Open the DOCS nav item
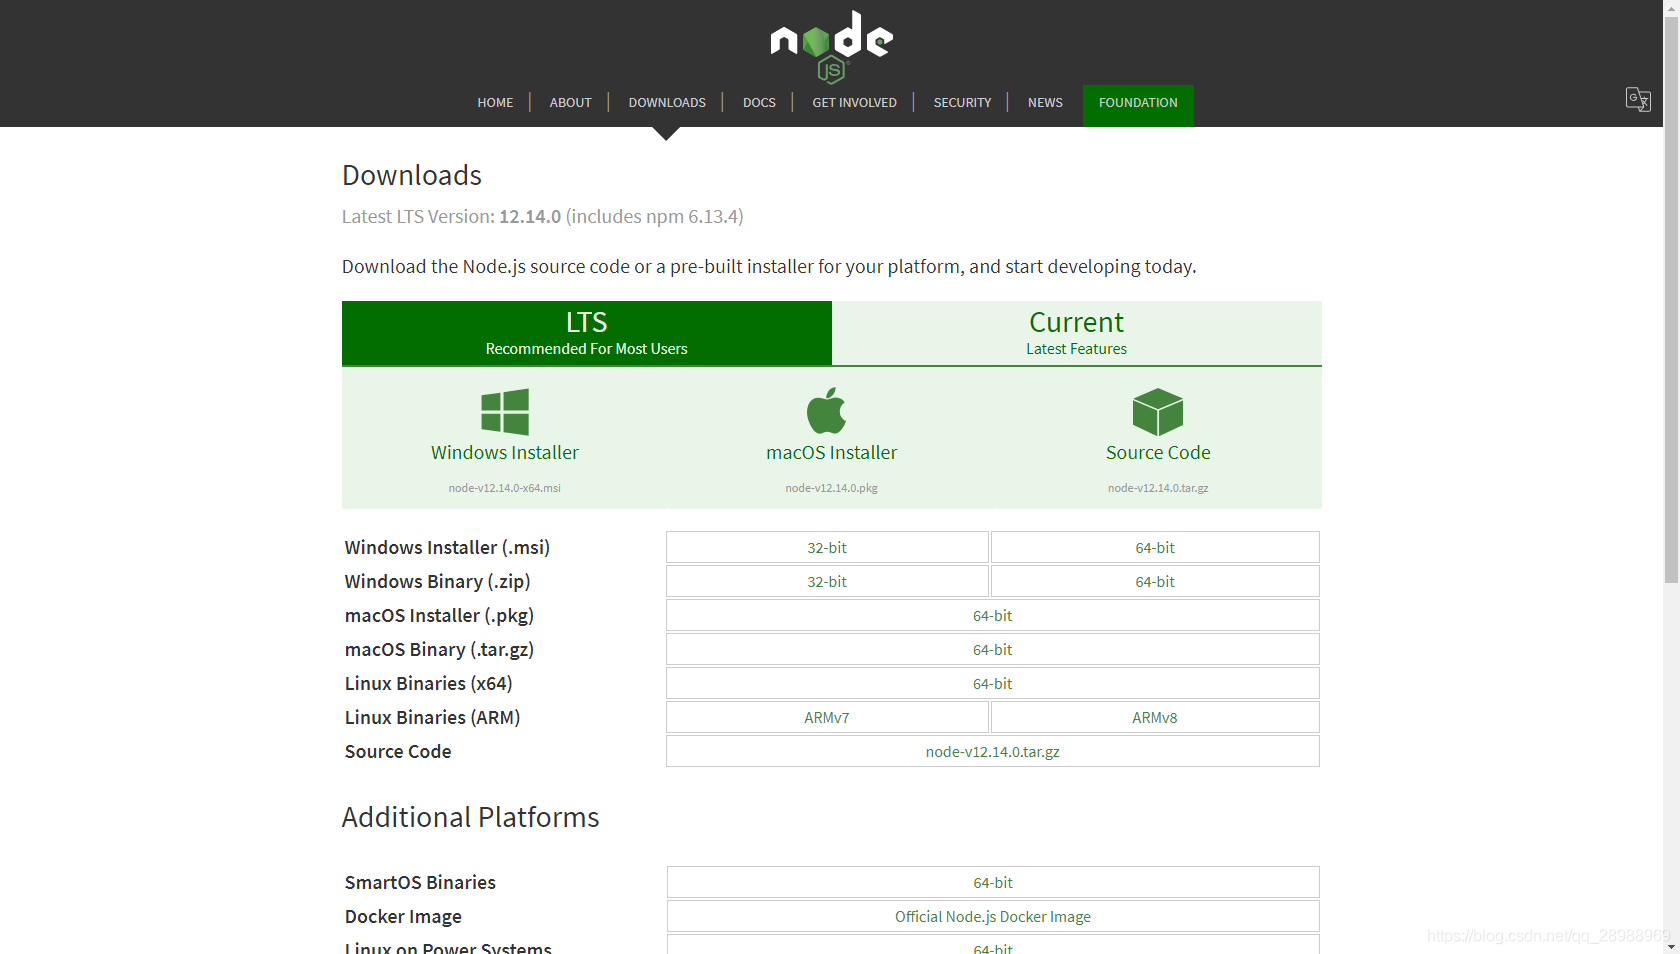The image size is (1680, 954). point(759,103)
